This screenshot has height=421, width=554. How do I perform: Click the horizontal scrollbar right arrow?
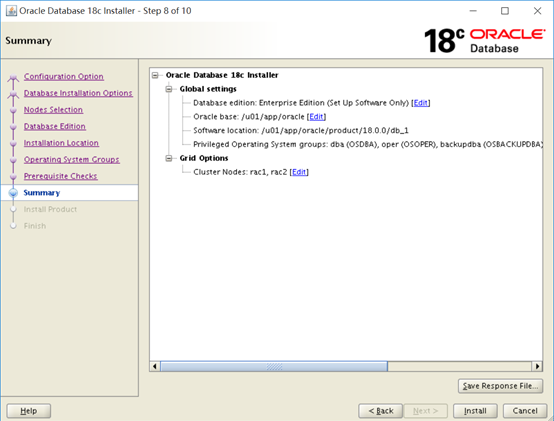point(537,366)
